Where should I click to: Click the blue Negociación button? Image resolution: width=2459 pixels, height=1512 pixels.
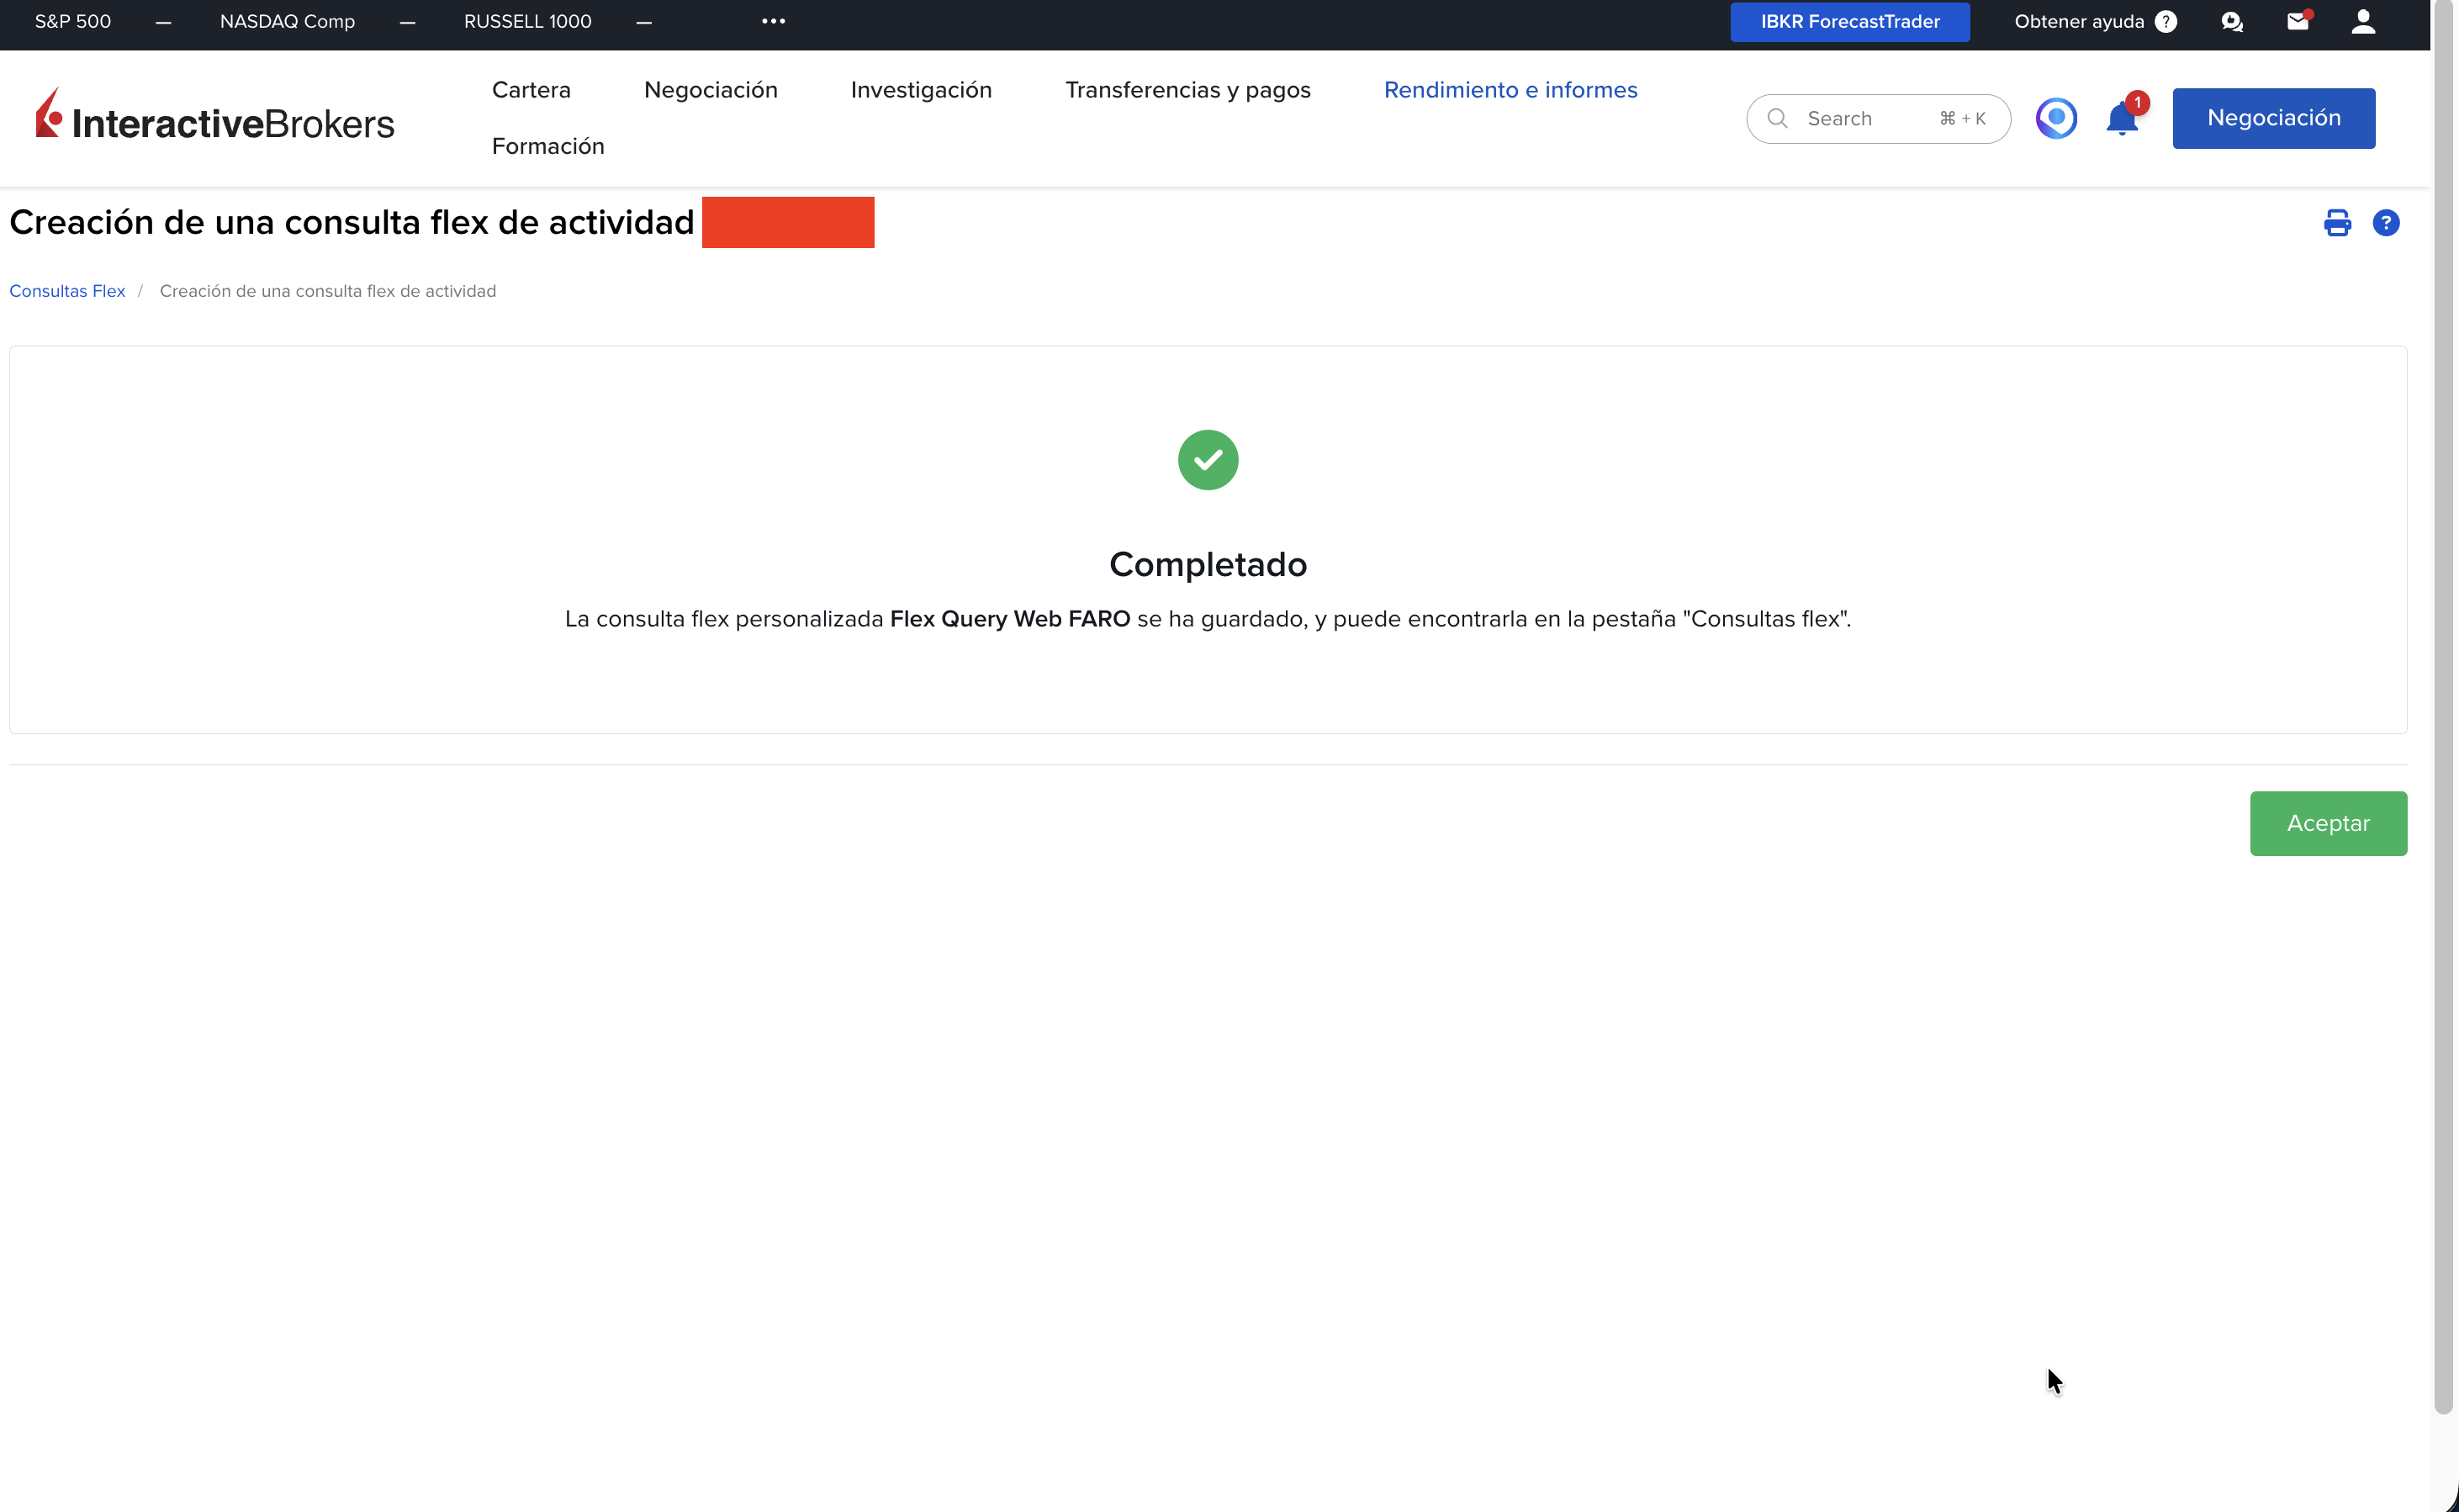pyautogui.click(x=2273, y=118)
